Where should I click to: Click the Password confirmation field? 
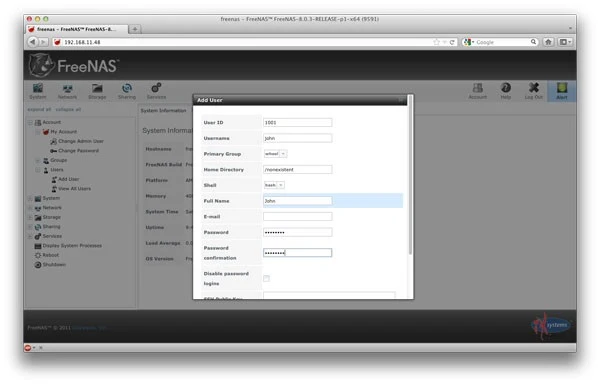tap(297, 253)
